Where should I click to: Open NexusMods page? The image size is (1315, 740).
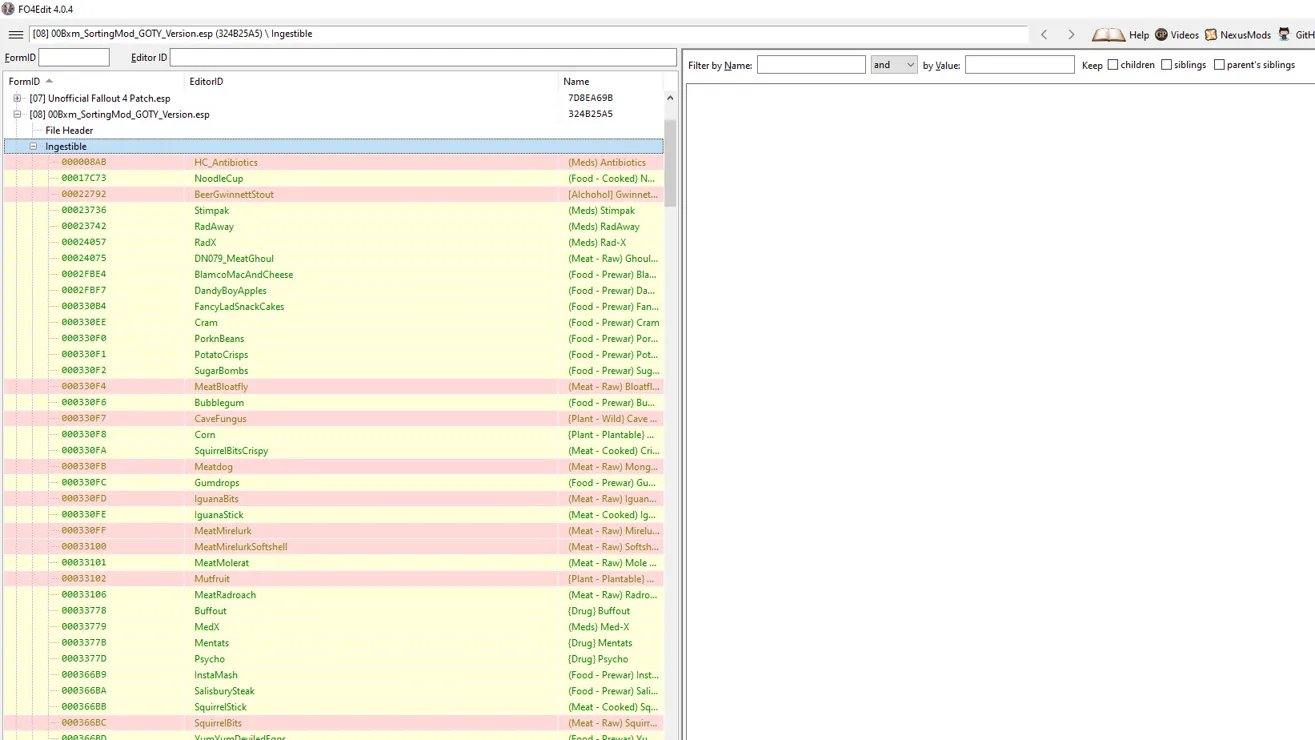pos(1237,35)
